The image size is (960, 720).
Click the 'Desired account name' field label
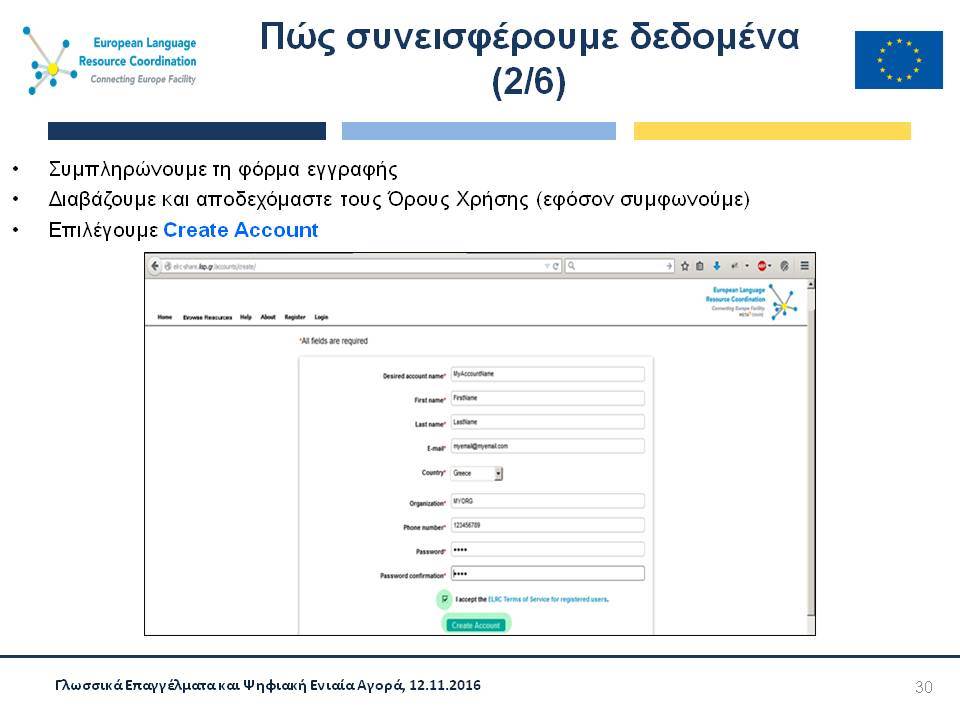[414, 376]
